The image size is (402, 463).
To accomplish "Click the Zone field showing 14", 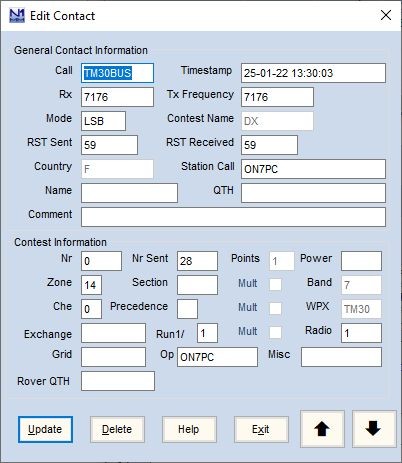I will [x=91, y=285].
